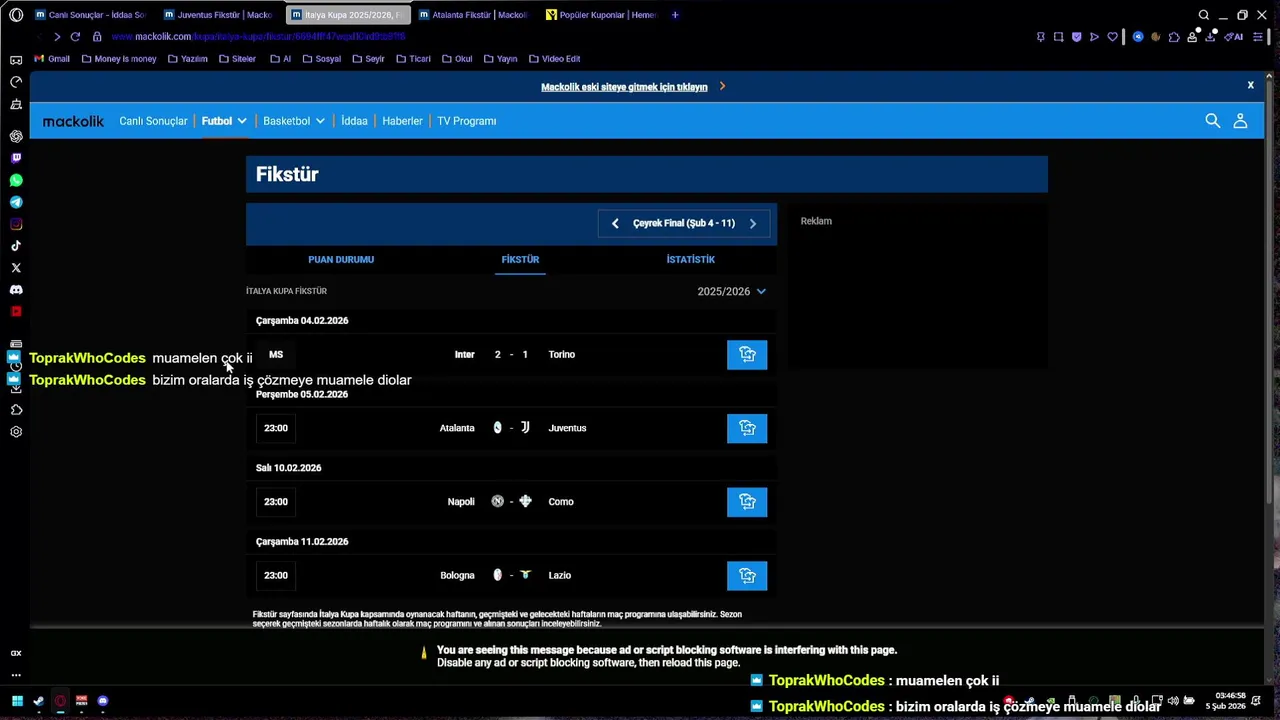This screenshot has width=1280, height=720.
Task: Click the Inter team name
Action: [x=464, y=354]
